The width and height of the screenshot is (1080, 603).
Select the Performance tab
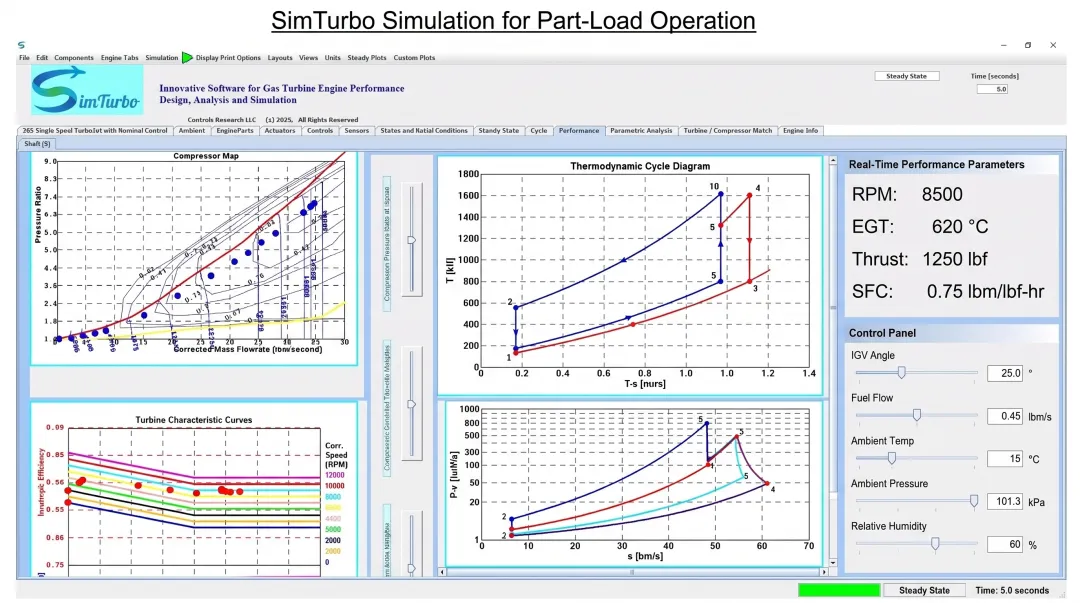(x=579, y=130)
